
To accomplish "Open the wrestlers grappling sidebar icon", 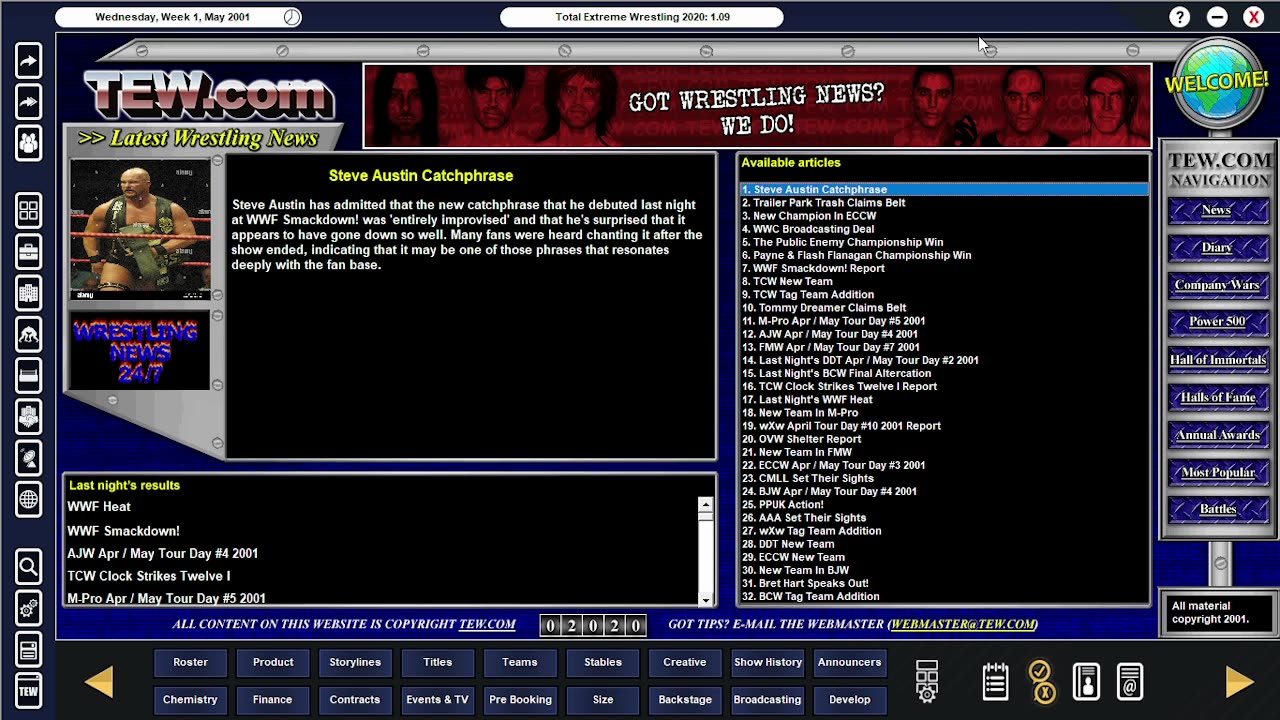I will point(28,335).
